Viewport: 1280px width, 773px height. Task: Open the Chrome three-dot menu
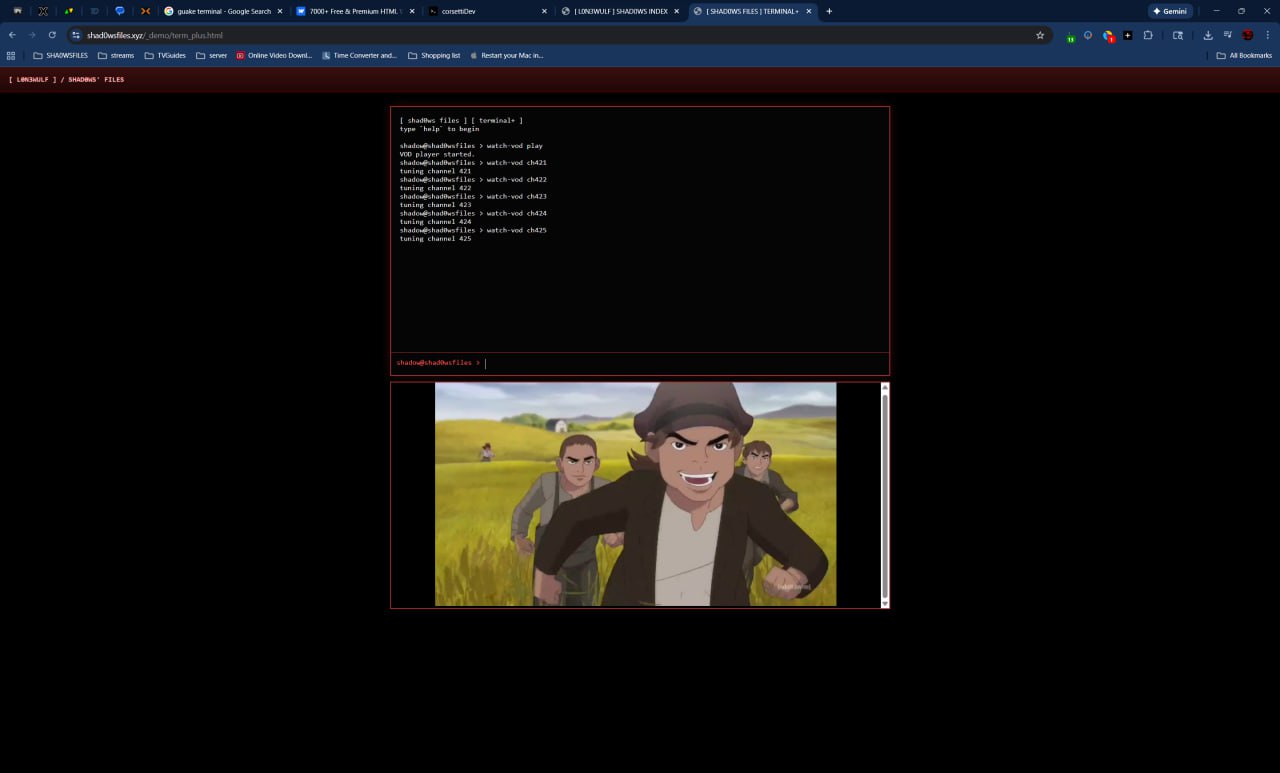1267,35
